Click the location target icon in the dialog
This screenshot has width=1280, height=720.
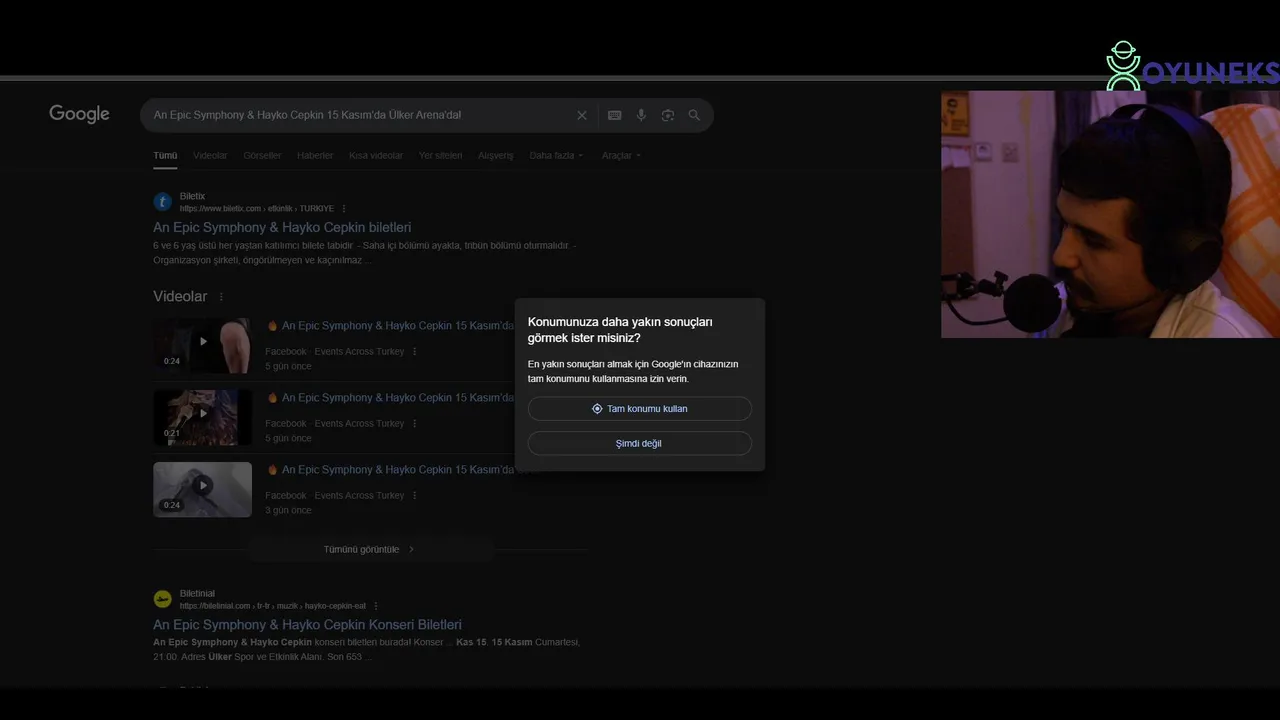(597, 409)
